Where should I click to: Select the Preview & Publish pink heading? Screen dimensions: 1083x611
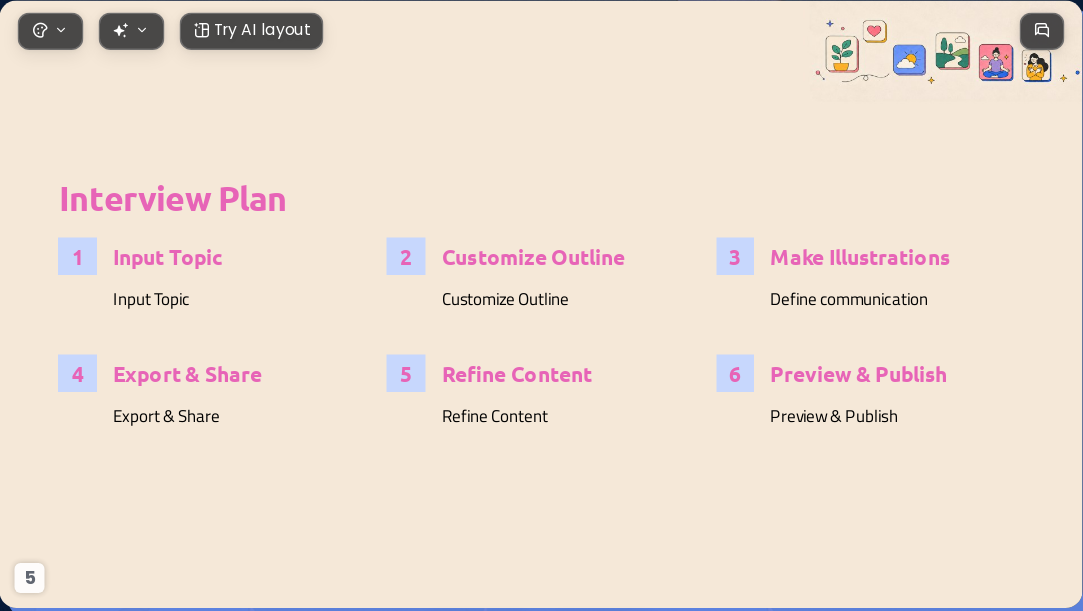tap(859, 374)
